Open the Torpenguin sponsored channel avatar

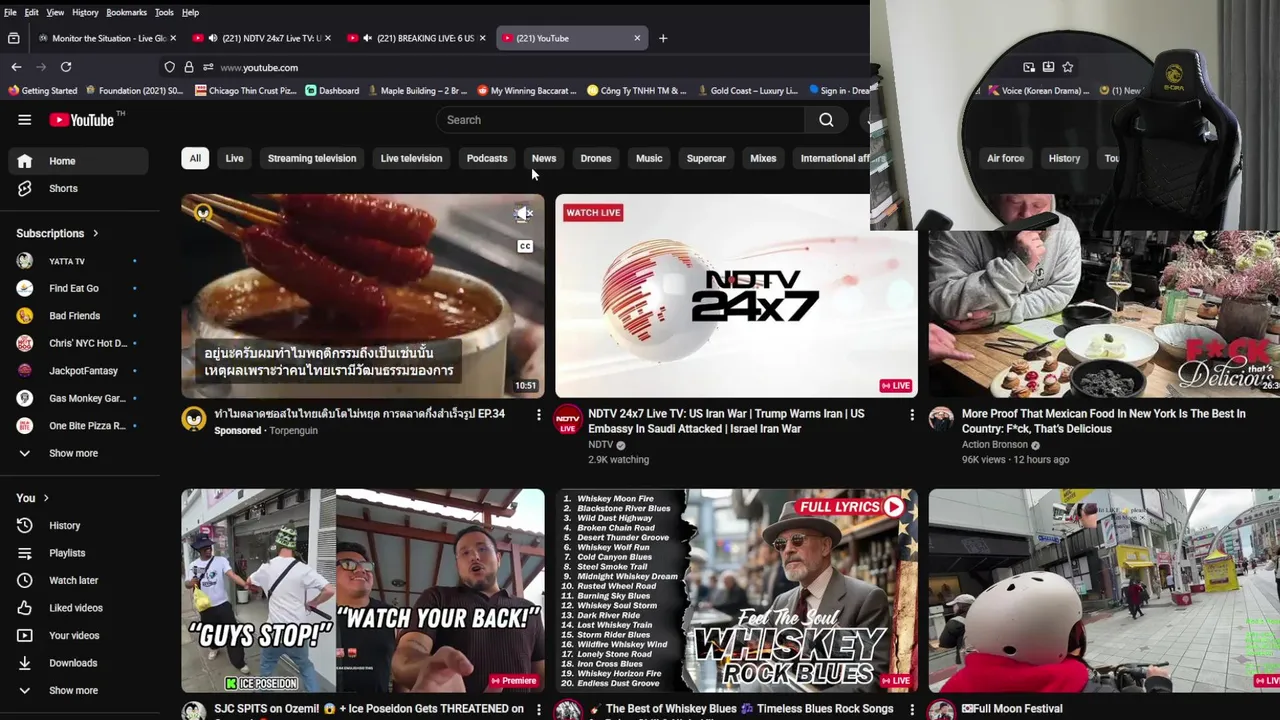point(194,419)
